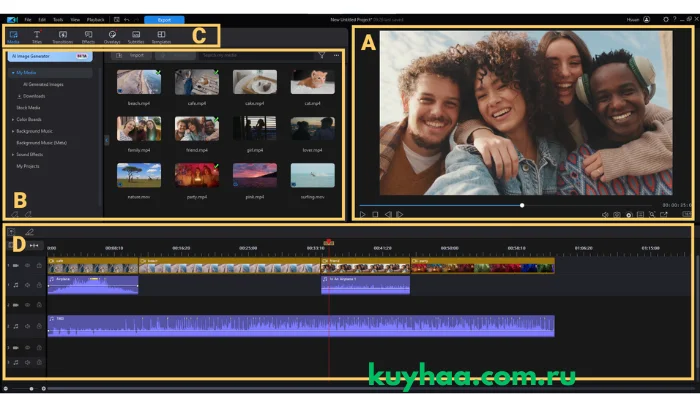This screenshot has height=394, width=700.
Task: Open the Playback menu
Action: point(96,20)
